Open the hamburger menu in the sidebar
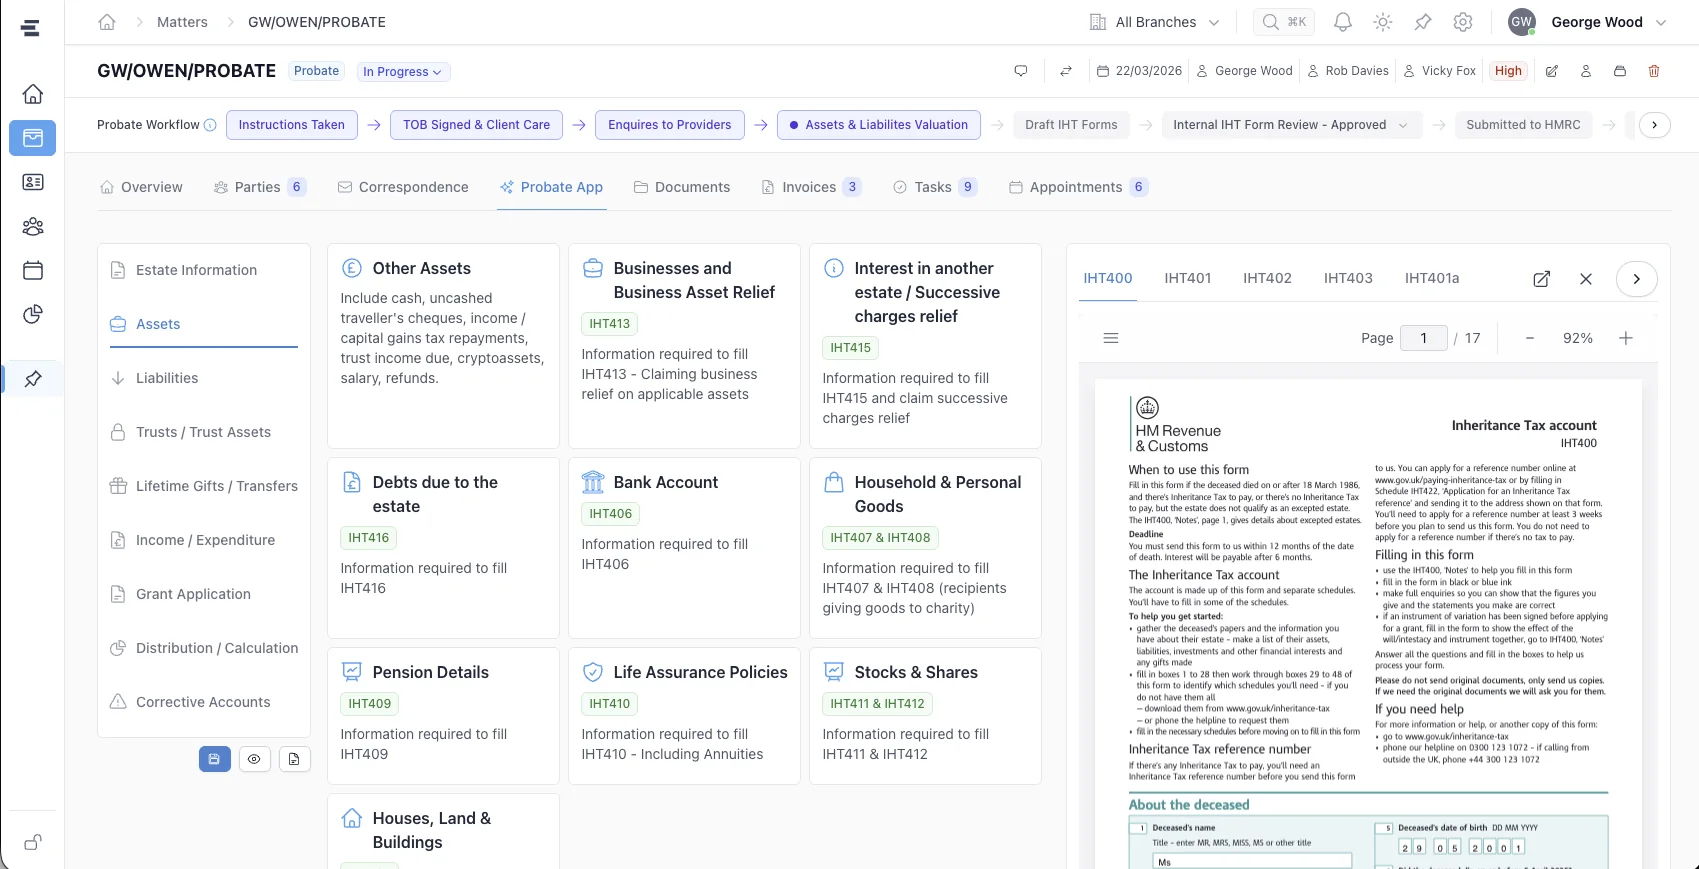This screenshot has height=869, width=1699. [31, 28]
